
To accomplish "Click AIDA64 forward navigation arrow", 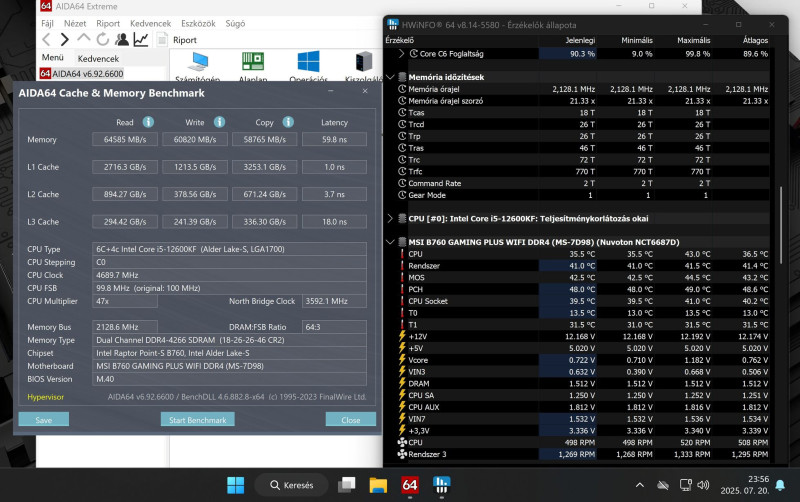I will point(64,40).
